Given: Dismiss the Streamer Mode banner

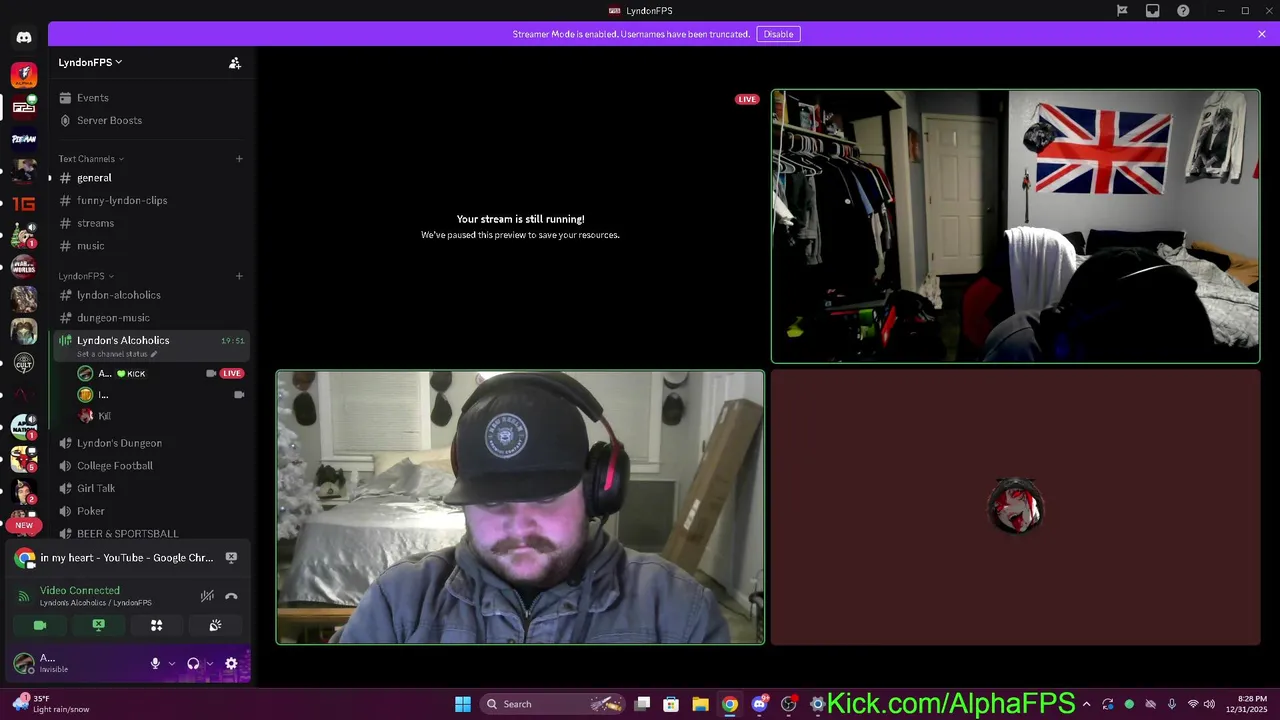Looking at the screenshot, I should point(1262,34).
